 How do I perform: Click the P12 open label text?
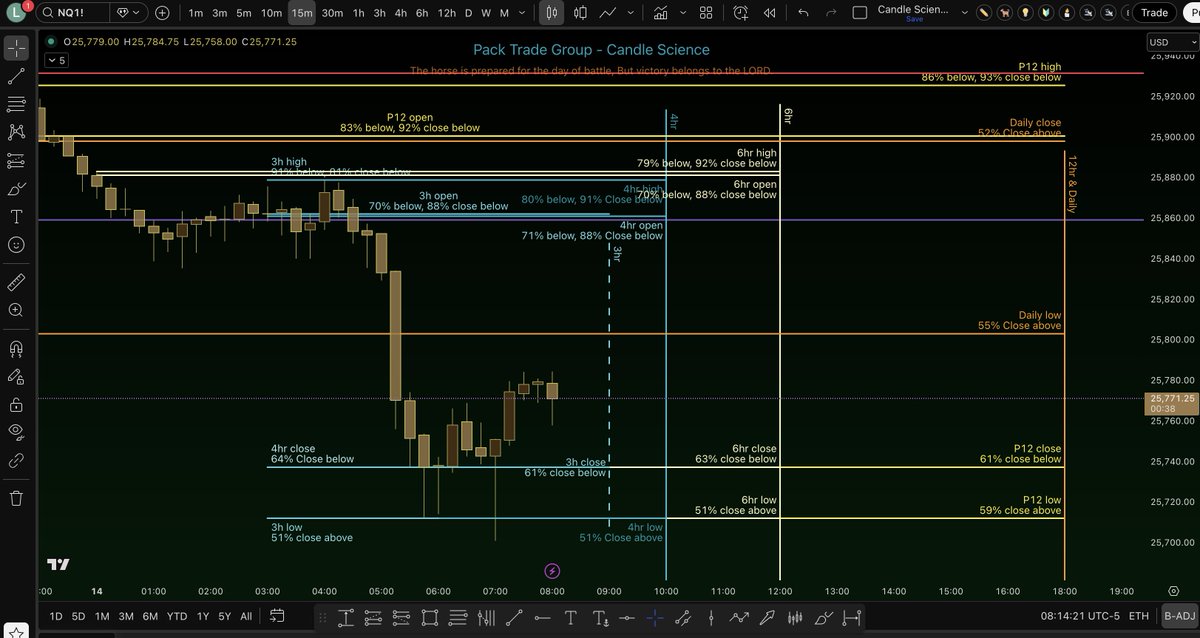410,117
